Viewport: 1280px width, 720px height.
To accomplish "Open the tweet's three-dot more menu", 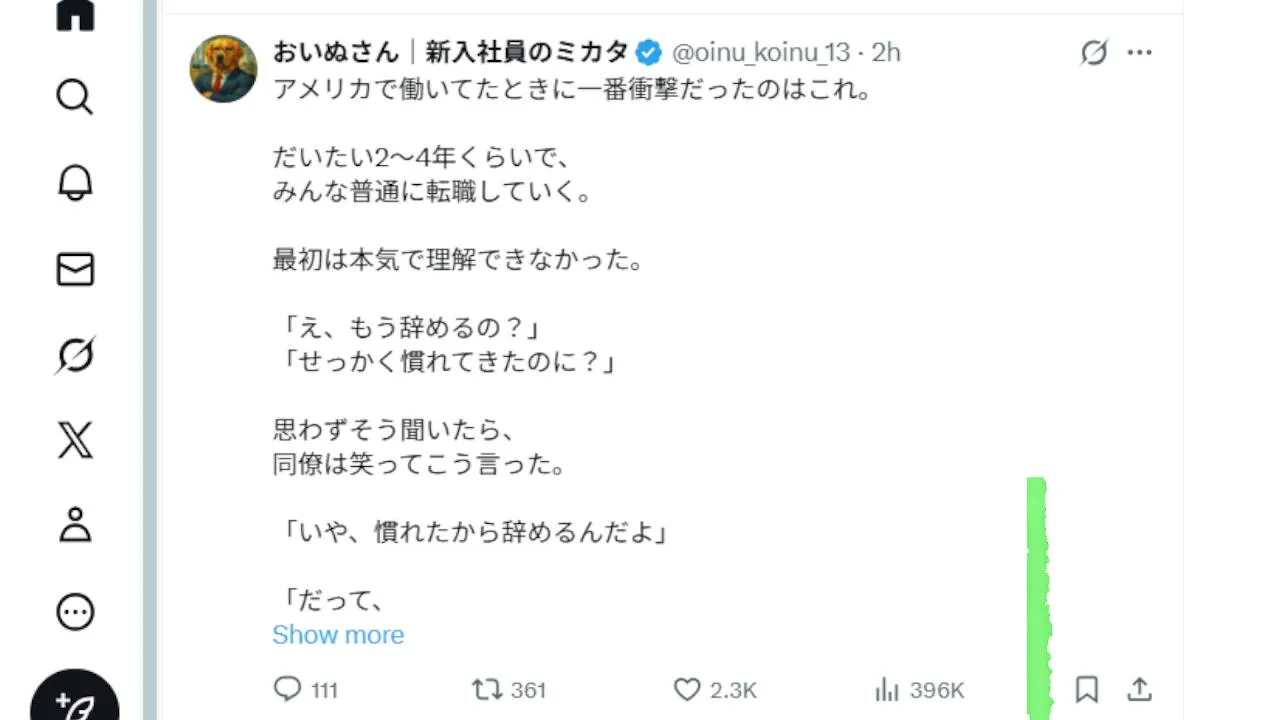I will 1140,52.
